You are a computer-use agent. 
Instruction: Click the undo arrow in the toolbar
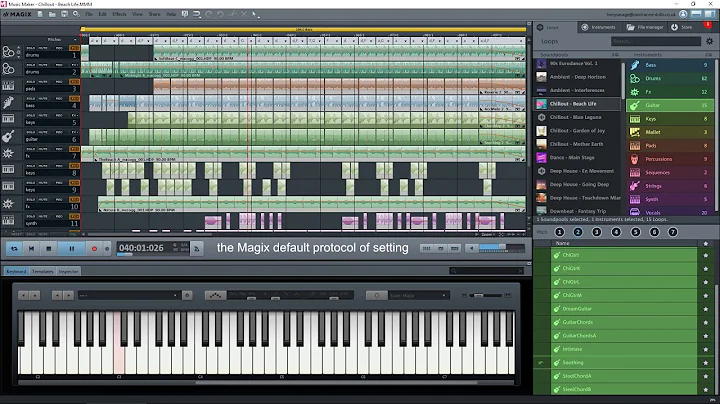pyautogui.click(x=208, y=14)
